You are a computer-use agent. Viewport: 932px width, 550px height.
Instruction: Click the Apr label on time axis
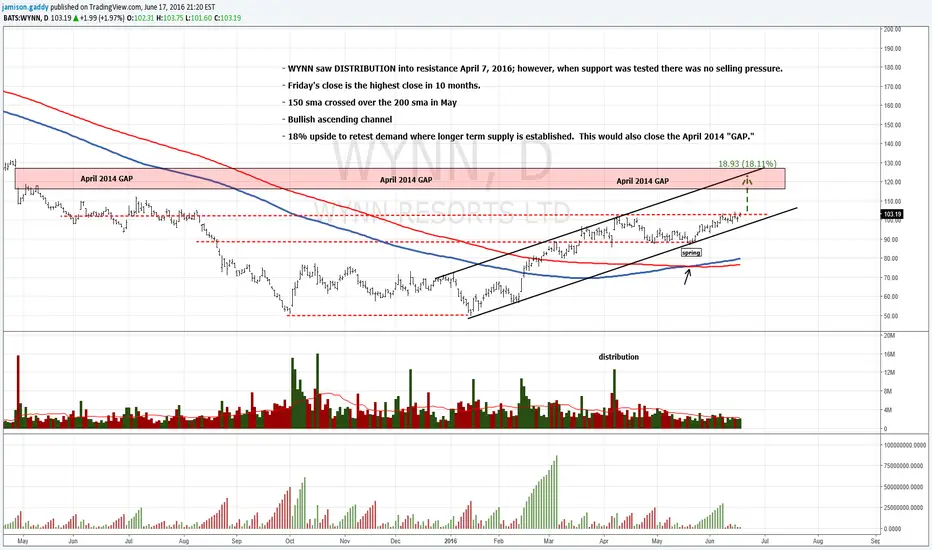(x=604, y=541)
